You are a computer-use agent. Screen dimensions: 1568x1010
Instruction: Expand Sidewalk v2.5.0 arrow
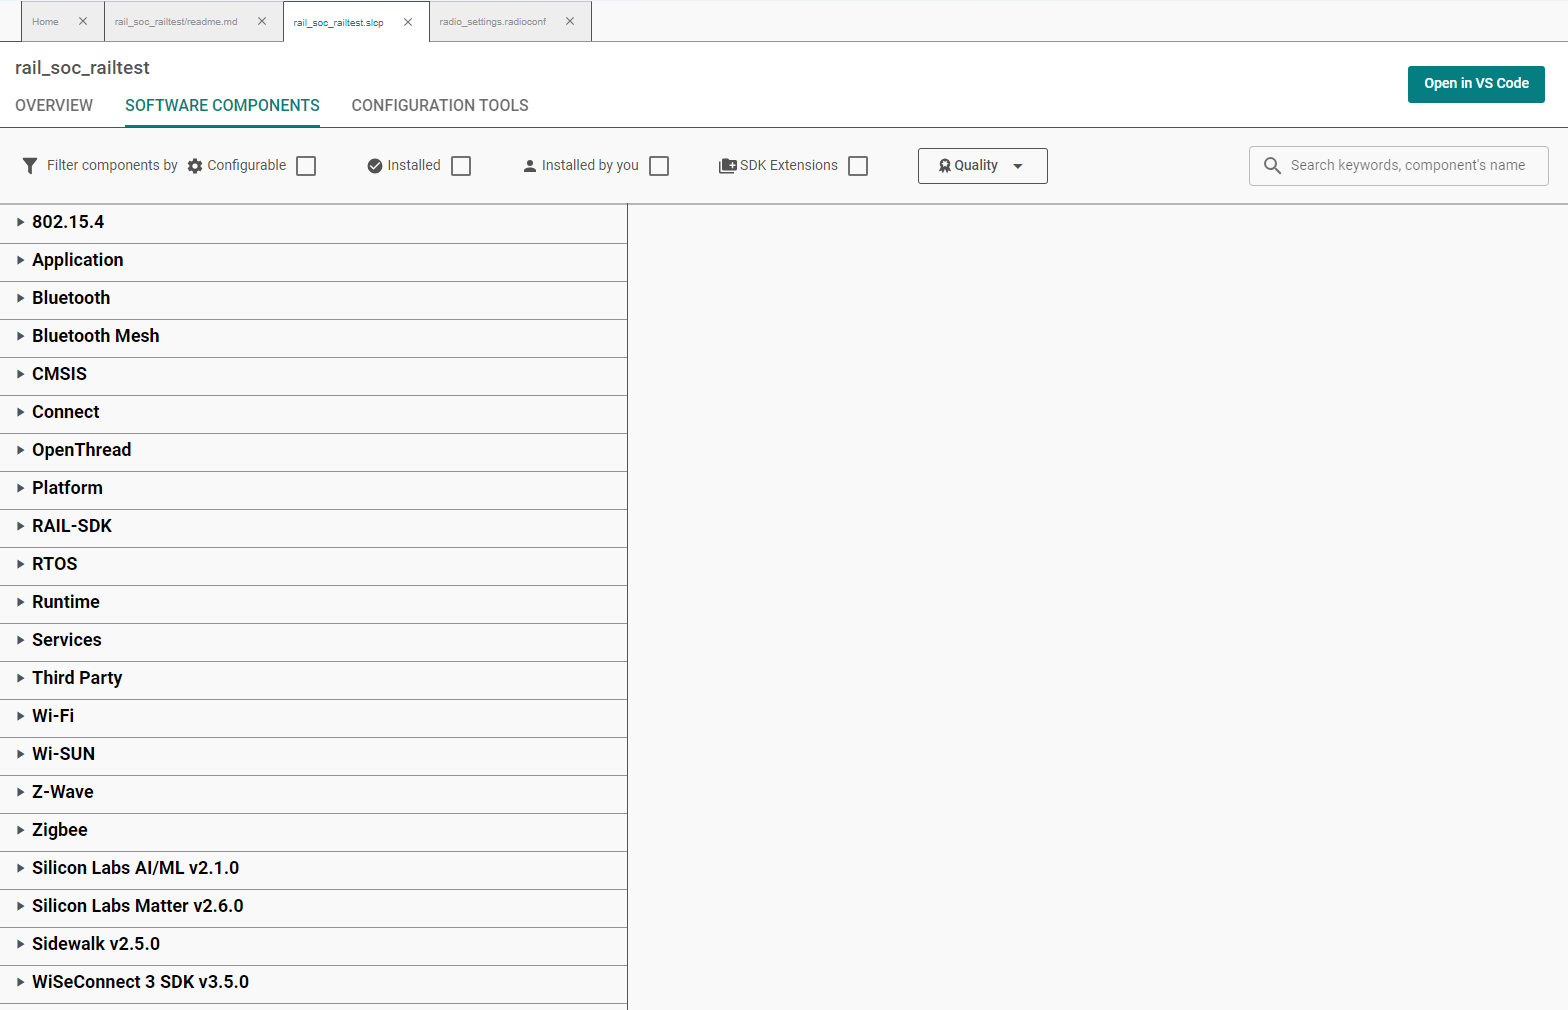[x=20, y=944]
